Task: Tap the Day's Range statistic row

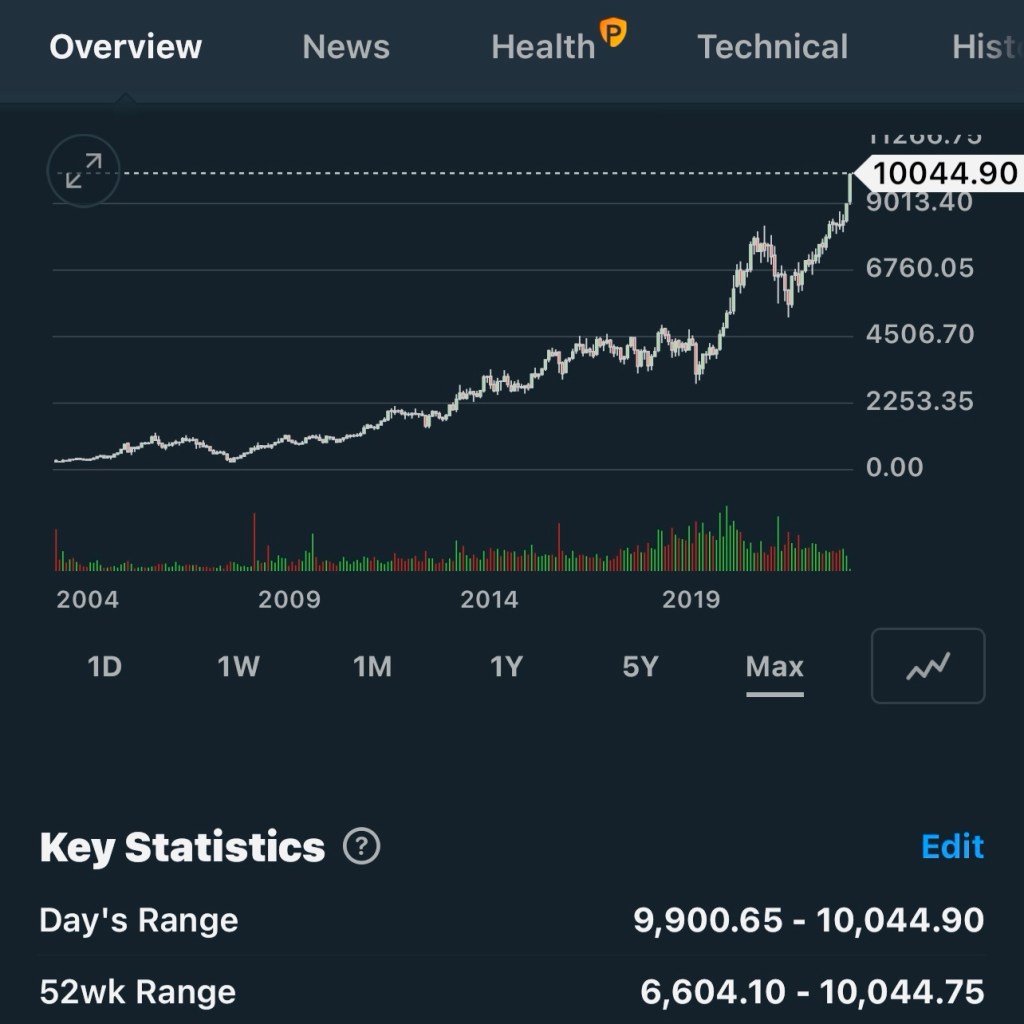Action: click(512, 920)
